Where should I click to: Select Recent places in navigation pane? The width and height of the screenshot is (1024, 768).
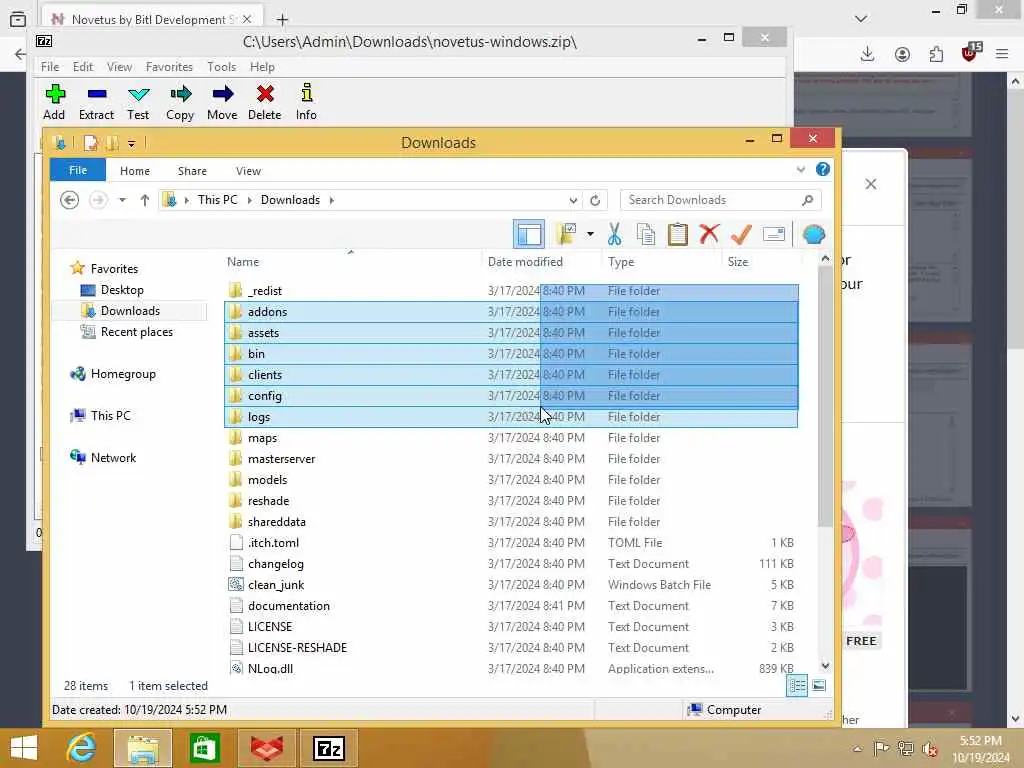pyautogui.click(x=136, y=332)
